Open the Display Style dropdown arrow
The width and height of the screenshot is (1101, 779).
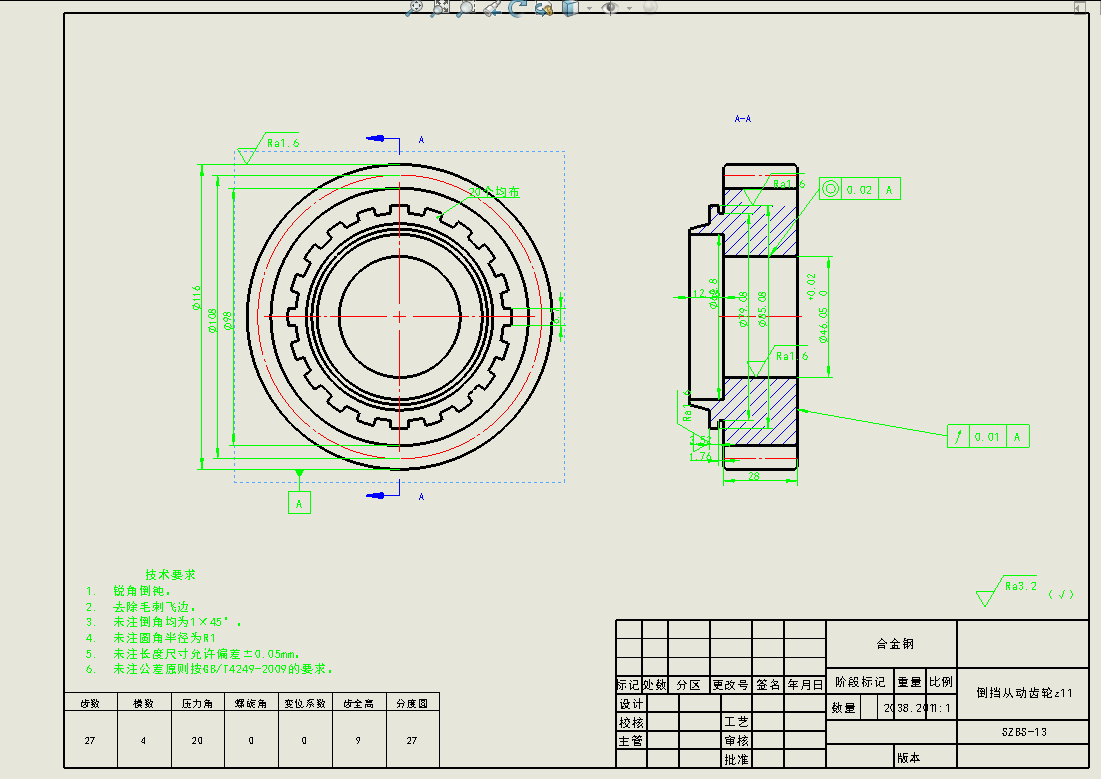pyautogui.click(x=588, y=8)
